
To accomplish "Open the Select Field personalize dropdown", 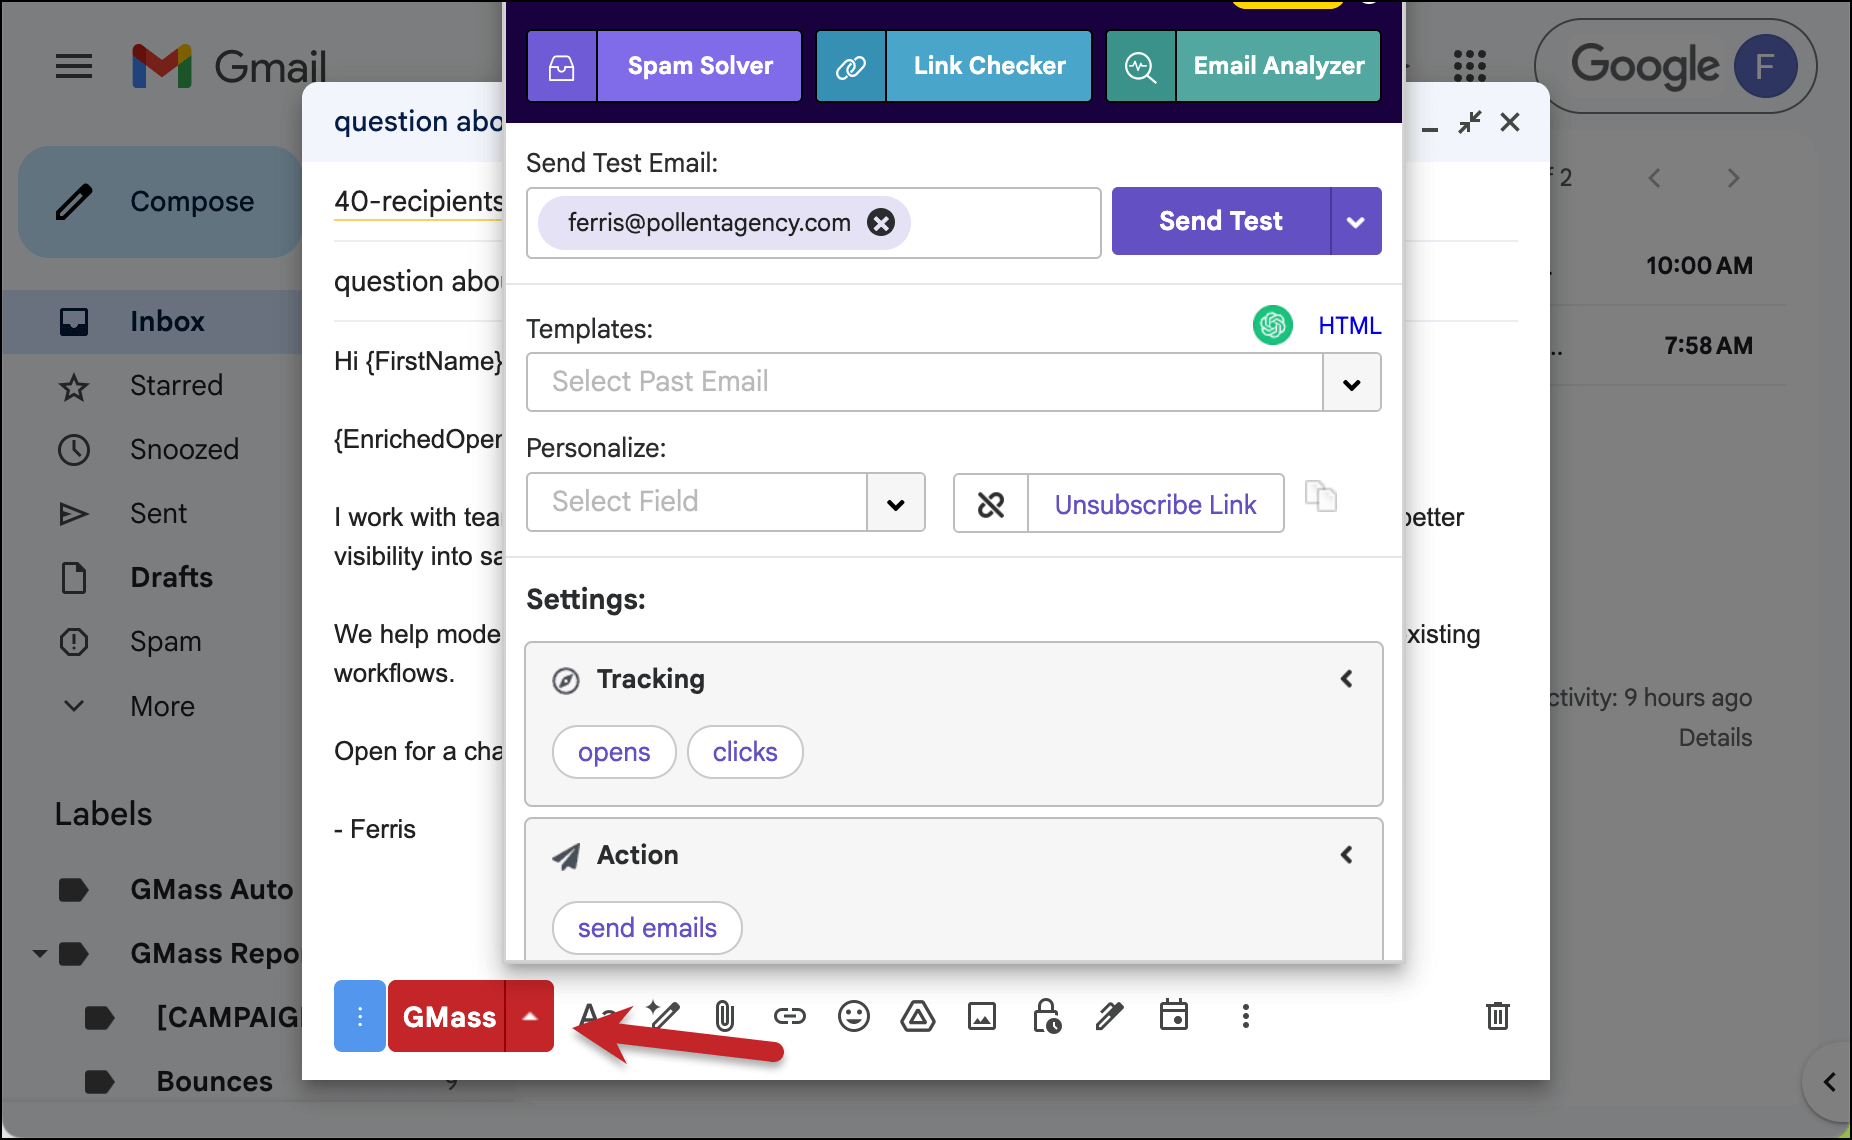I will [895, 503].
